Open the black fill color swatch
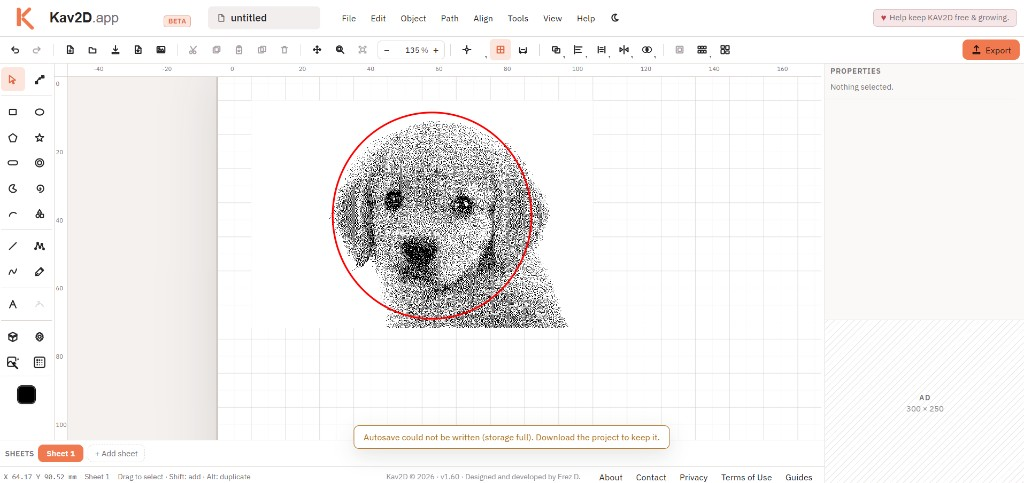 point(26,395)
